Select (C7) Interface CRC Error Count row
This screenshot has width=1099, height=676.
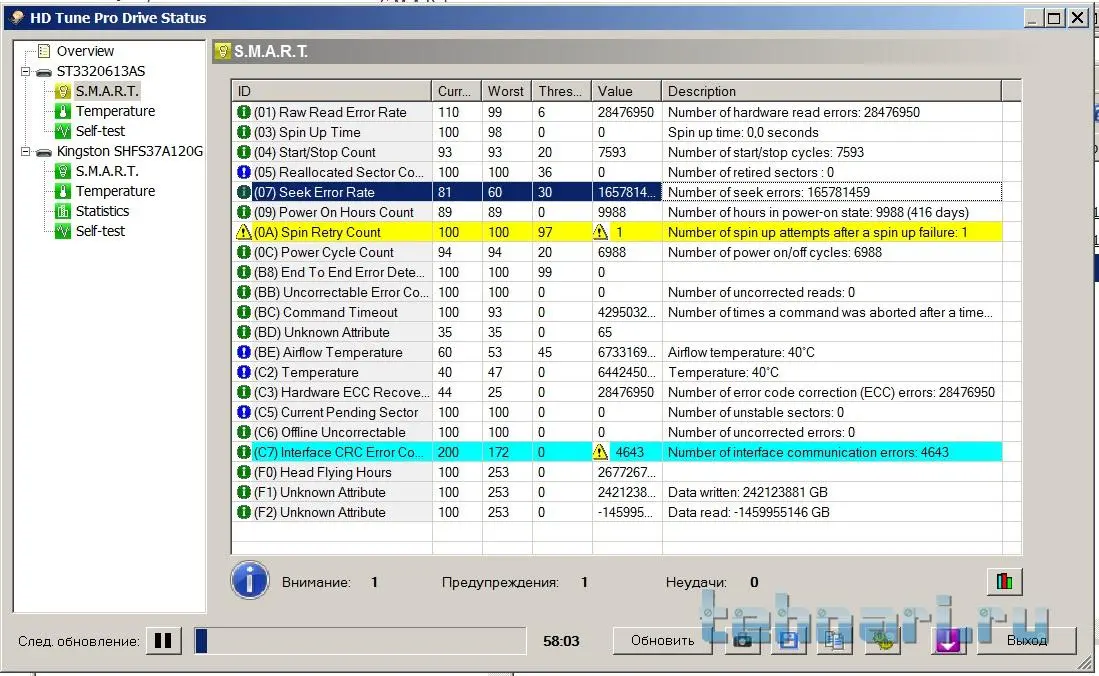[617, 452]
